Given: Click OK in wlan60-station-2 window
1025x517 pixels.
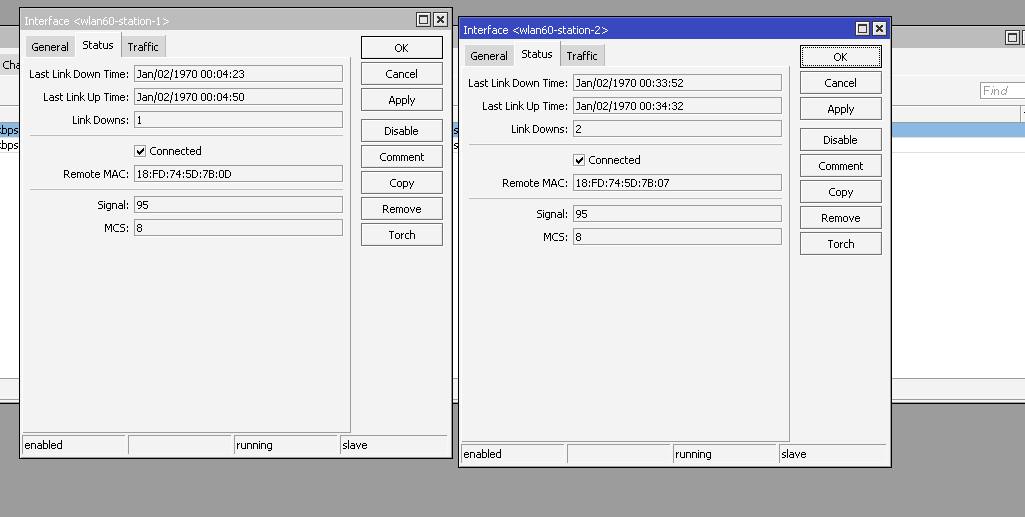Looking at the screenshot, I should (841, 57).
